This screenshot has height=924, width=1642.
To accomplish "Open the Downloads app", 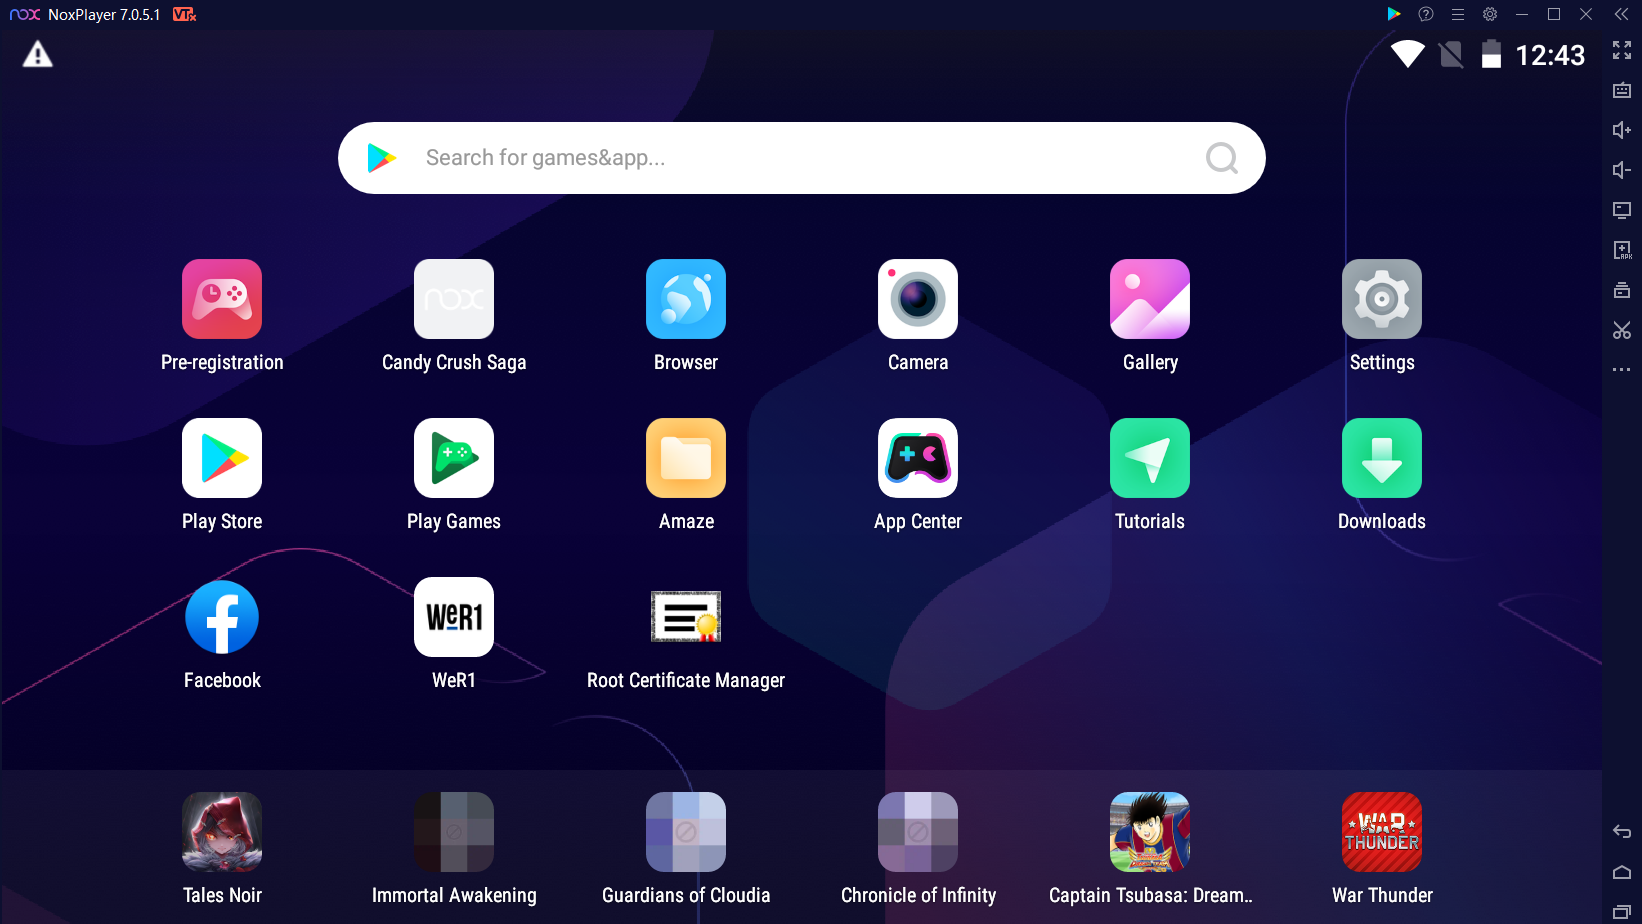I will click(x=1382, y=458).
